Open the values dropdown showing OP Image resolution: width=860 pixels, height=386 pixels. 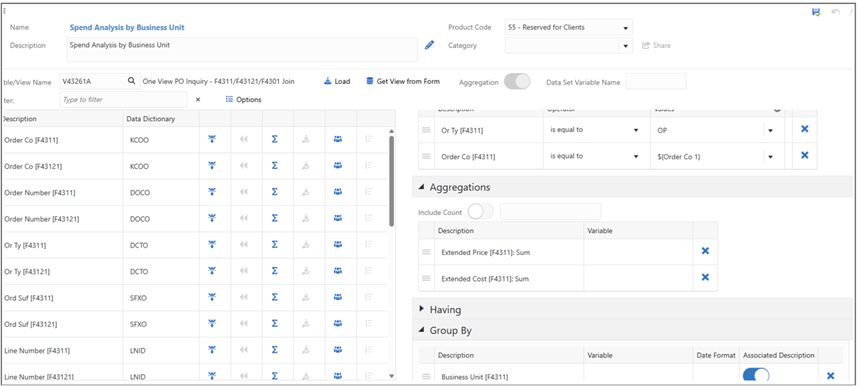coord(771,130)
